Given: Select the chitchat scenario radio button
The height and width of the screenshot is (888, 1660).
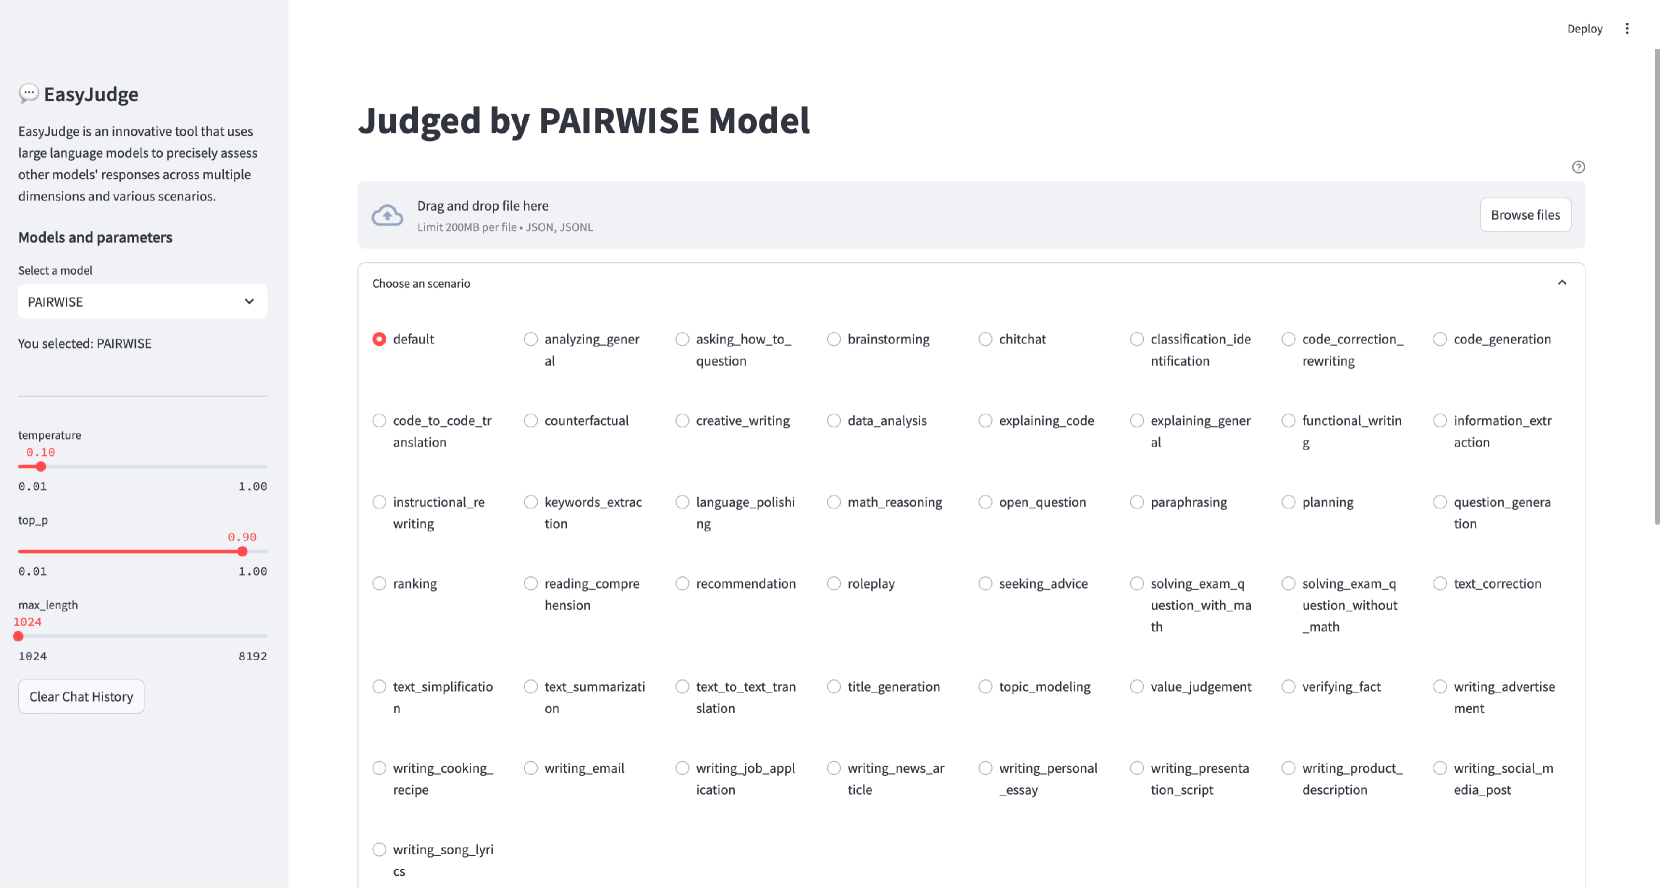Looking at the screenshot, I should (x=986, y=339).
